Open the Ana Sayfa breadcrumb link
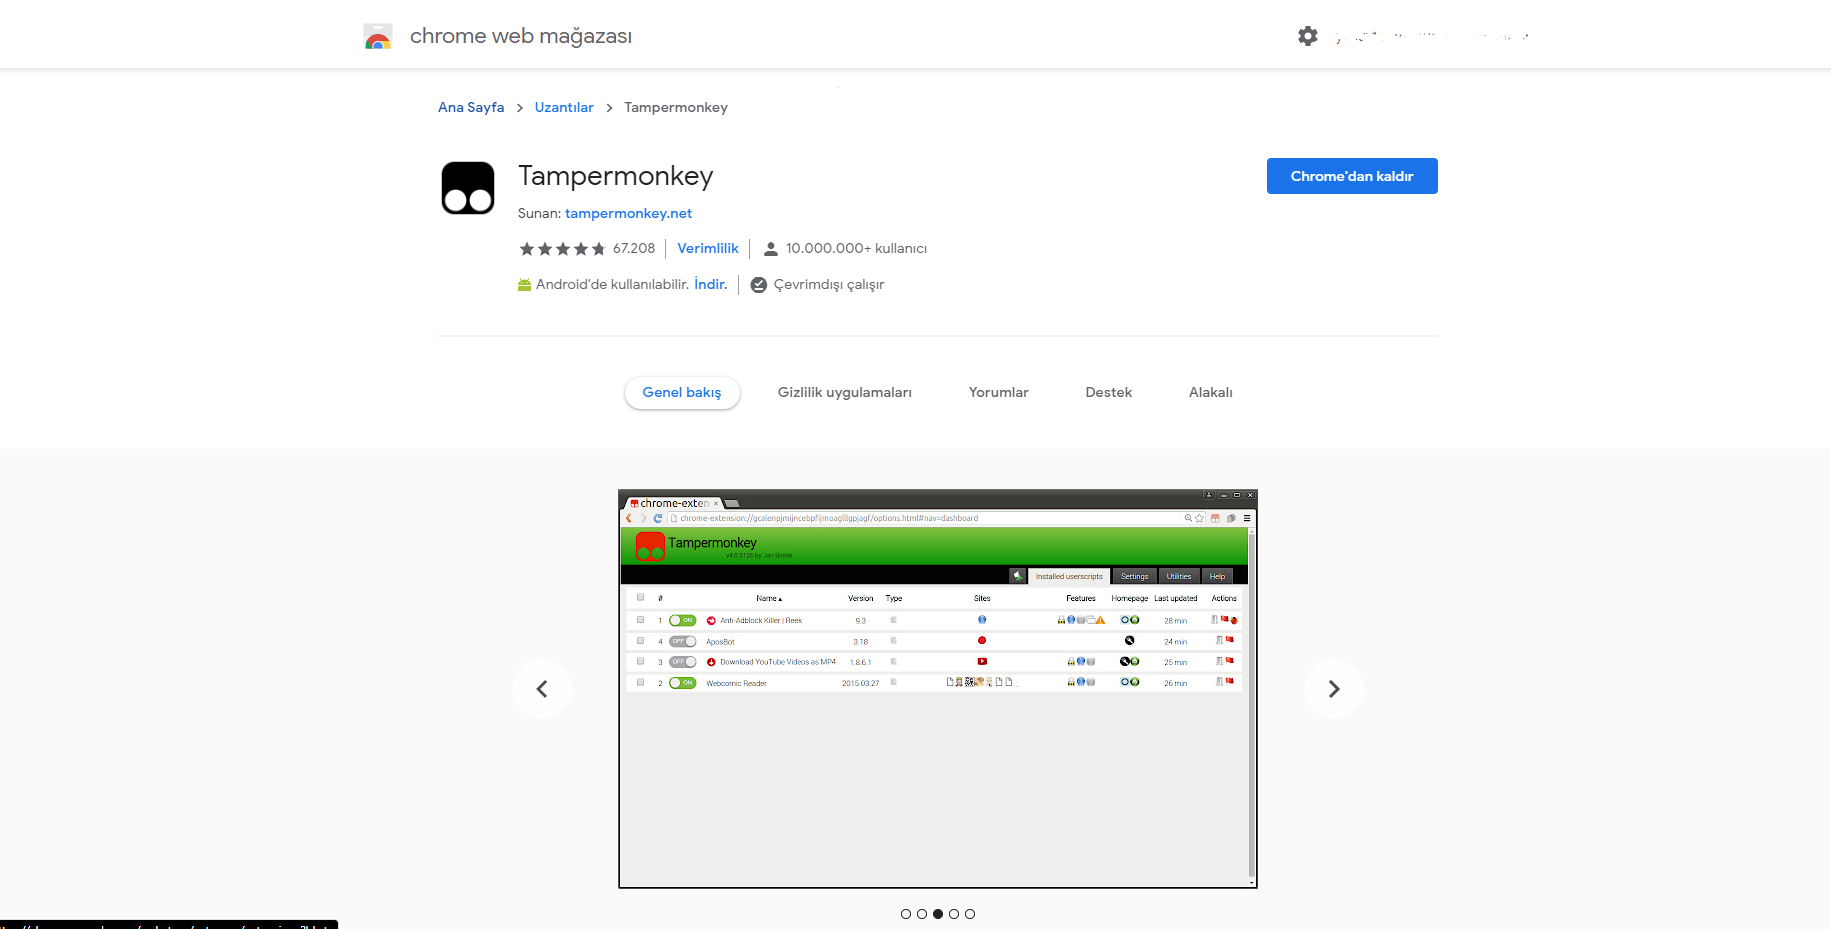The width and height of the screenshot is (1831, 929). pyautogui.click(x=471, y=107)
